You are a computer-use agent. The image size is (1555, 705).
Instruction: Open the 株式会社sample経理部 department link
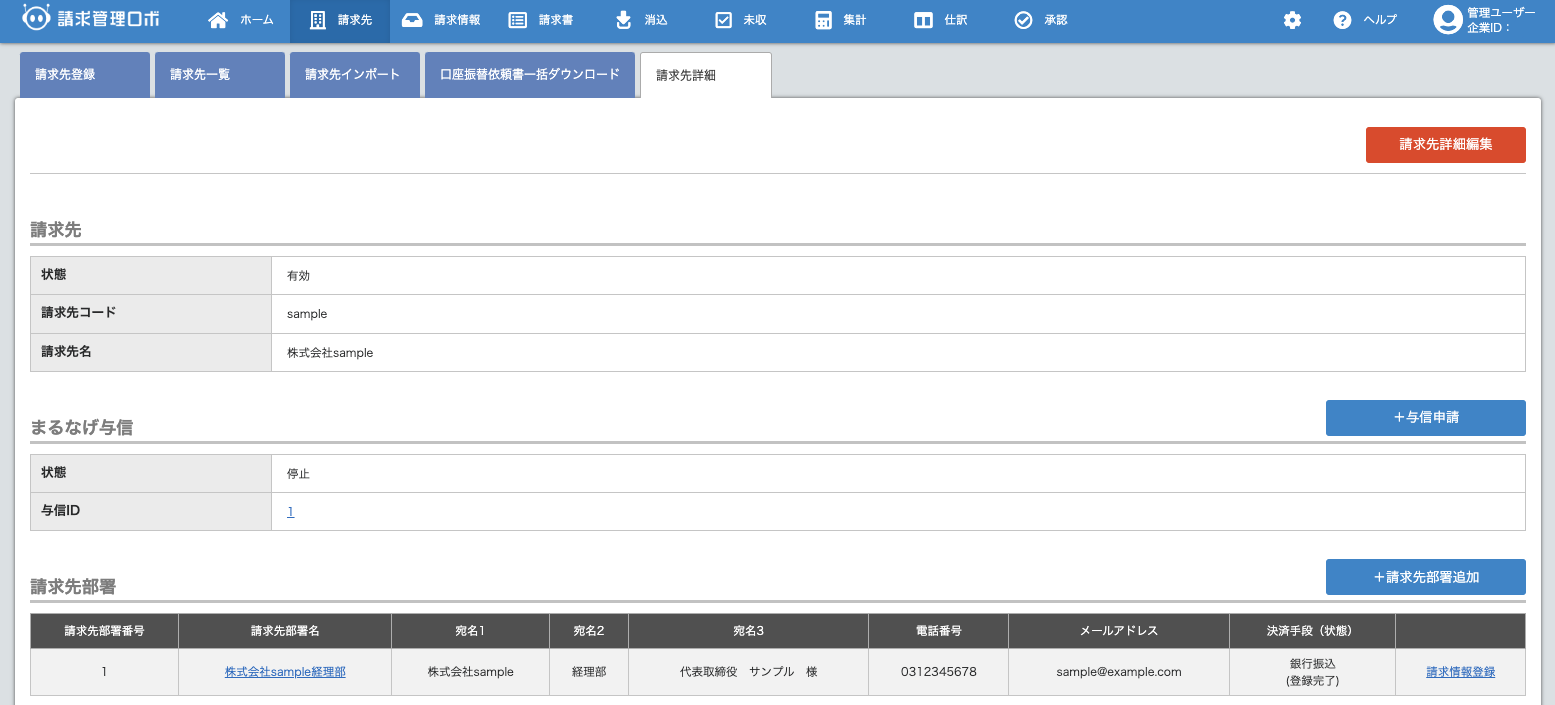pyautogui.click(x=284, y=671)
